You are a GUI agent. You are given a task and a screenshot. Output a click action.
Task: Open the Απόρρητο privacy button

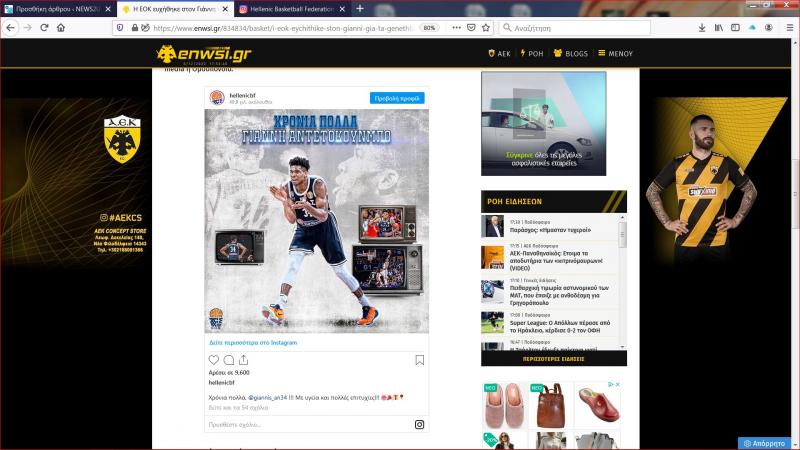(764, 443)
